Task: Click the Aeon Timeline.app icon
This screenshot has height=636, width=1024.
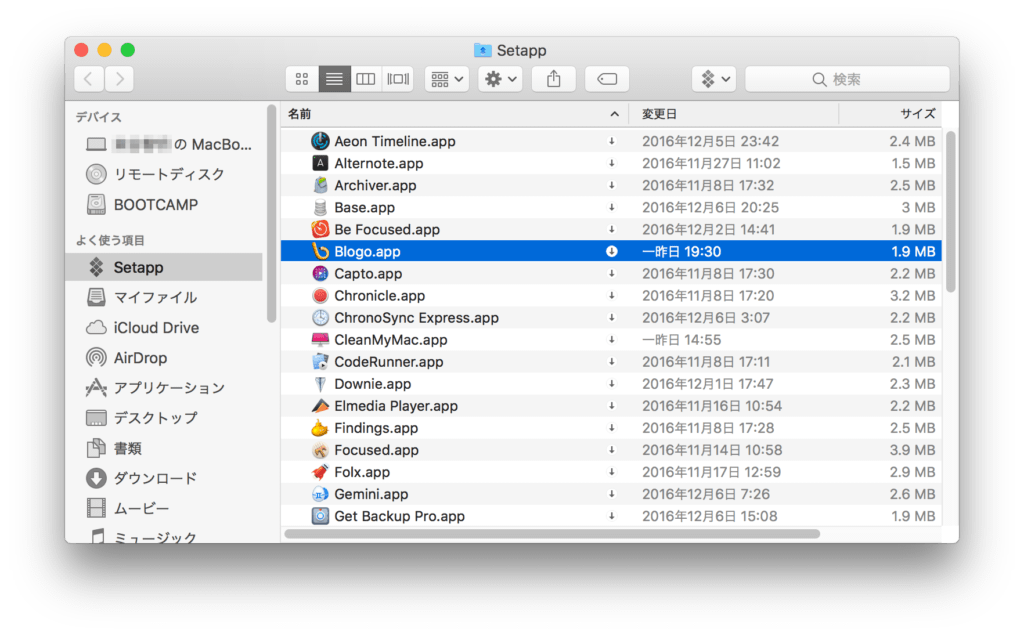Action: click(x=320, y=141)
